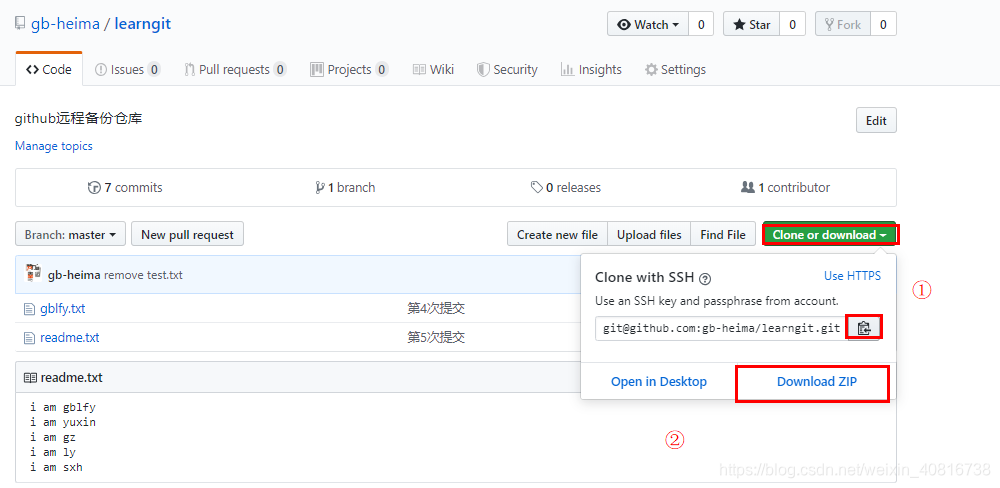
Task: Open the 第4次提交 commit message
Action: pyautogui.click(x=436, y=309)
